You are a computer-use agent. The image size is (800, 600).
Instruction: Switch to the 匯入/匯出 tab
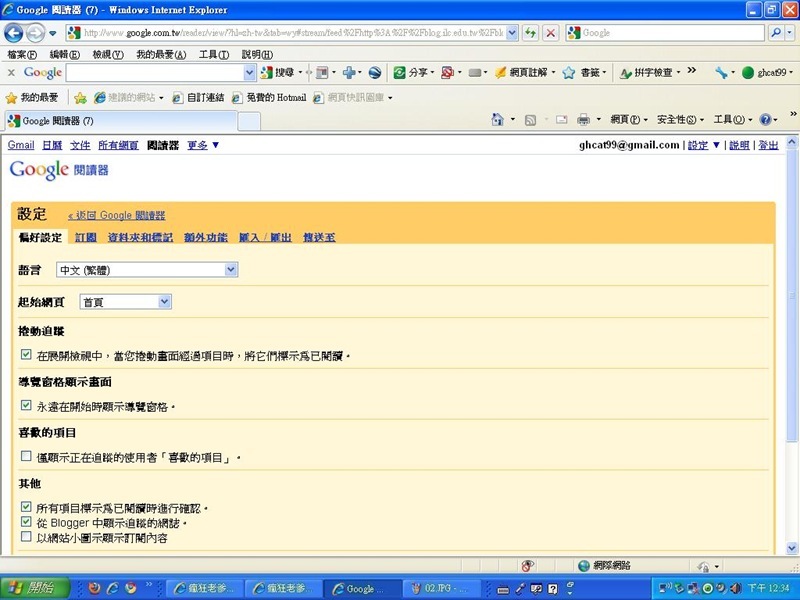[x=265, y=238]
